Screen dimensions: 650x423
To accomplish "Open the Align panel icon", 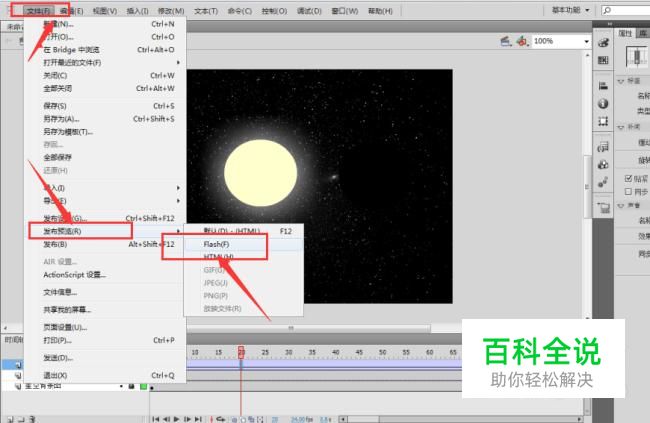I will [603, 86].
